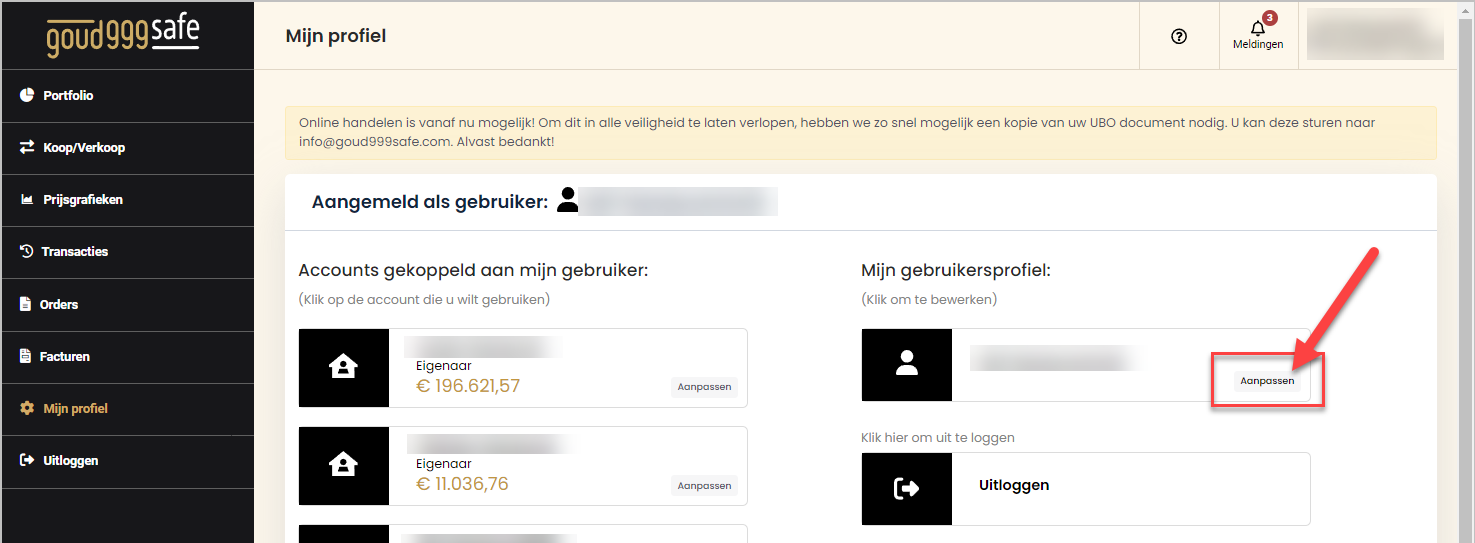Viewport: 1475px width, 543px height.
Task: Select the € 11.036,76 amount
Action: [x=462, y=484]
